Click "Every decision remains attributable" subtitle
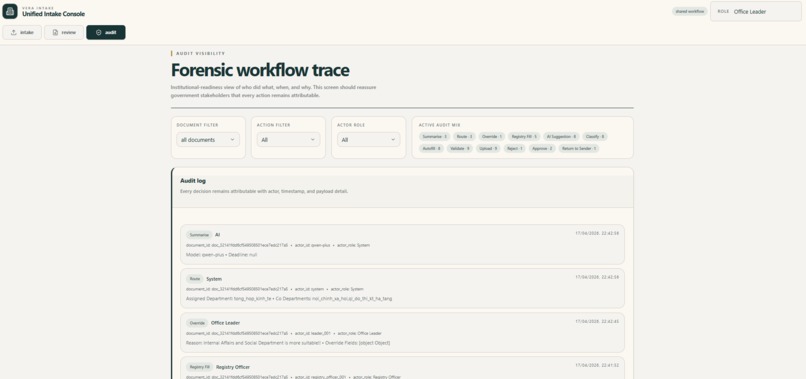806x379 pixels. coord(264,191)
